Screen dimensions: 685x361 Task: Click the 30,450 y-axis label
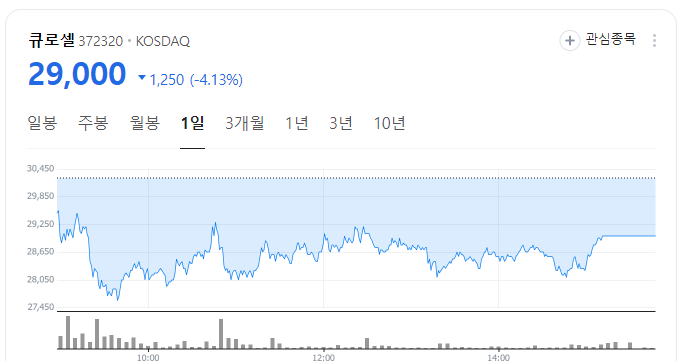click(41, 169)
